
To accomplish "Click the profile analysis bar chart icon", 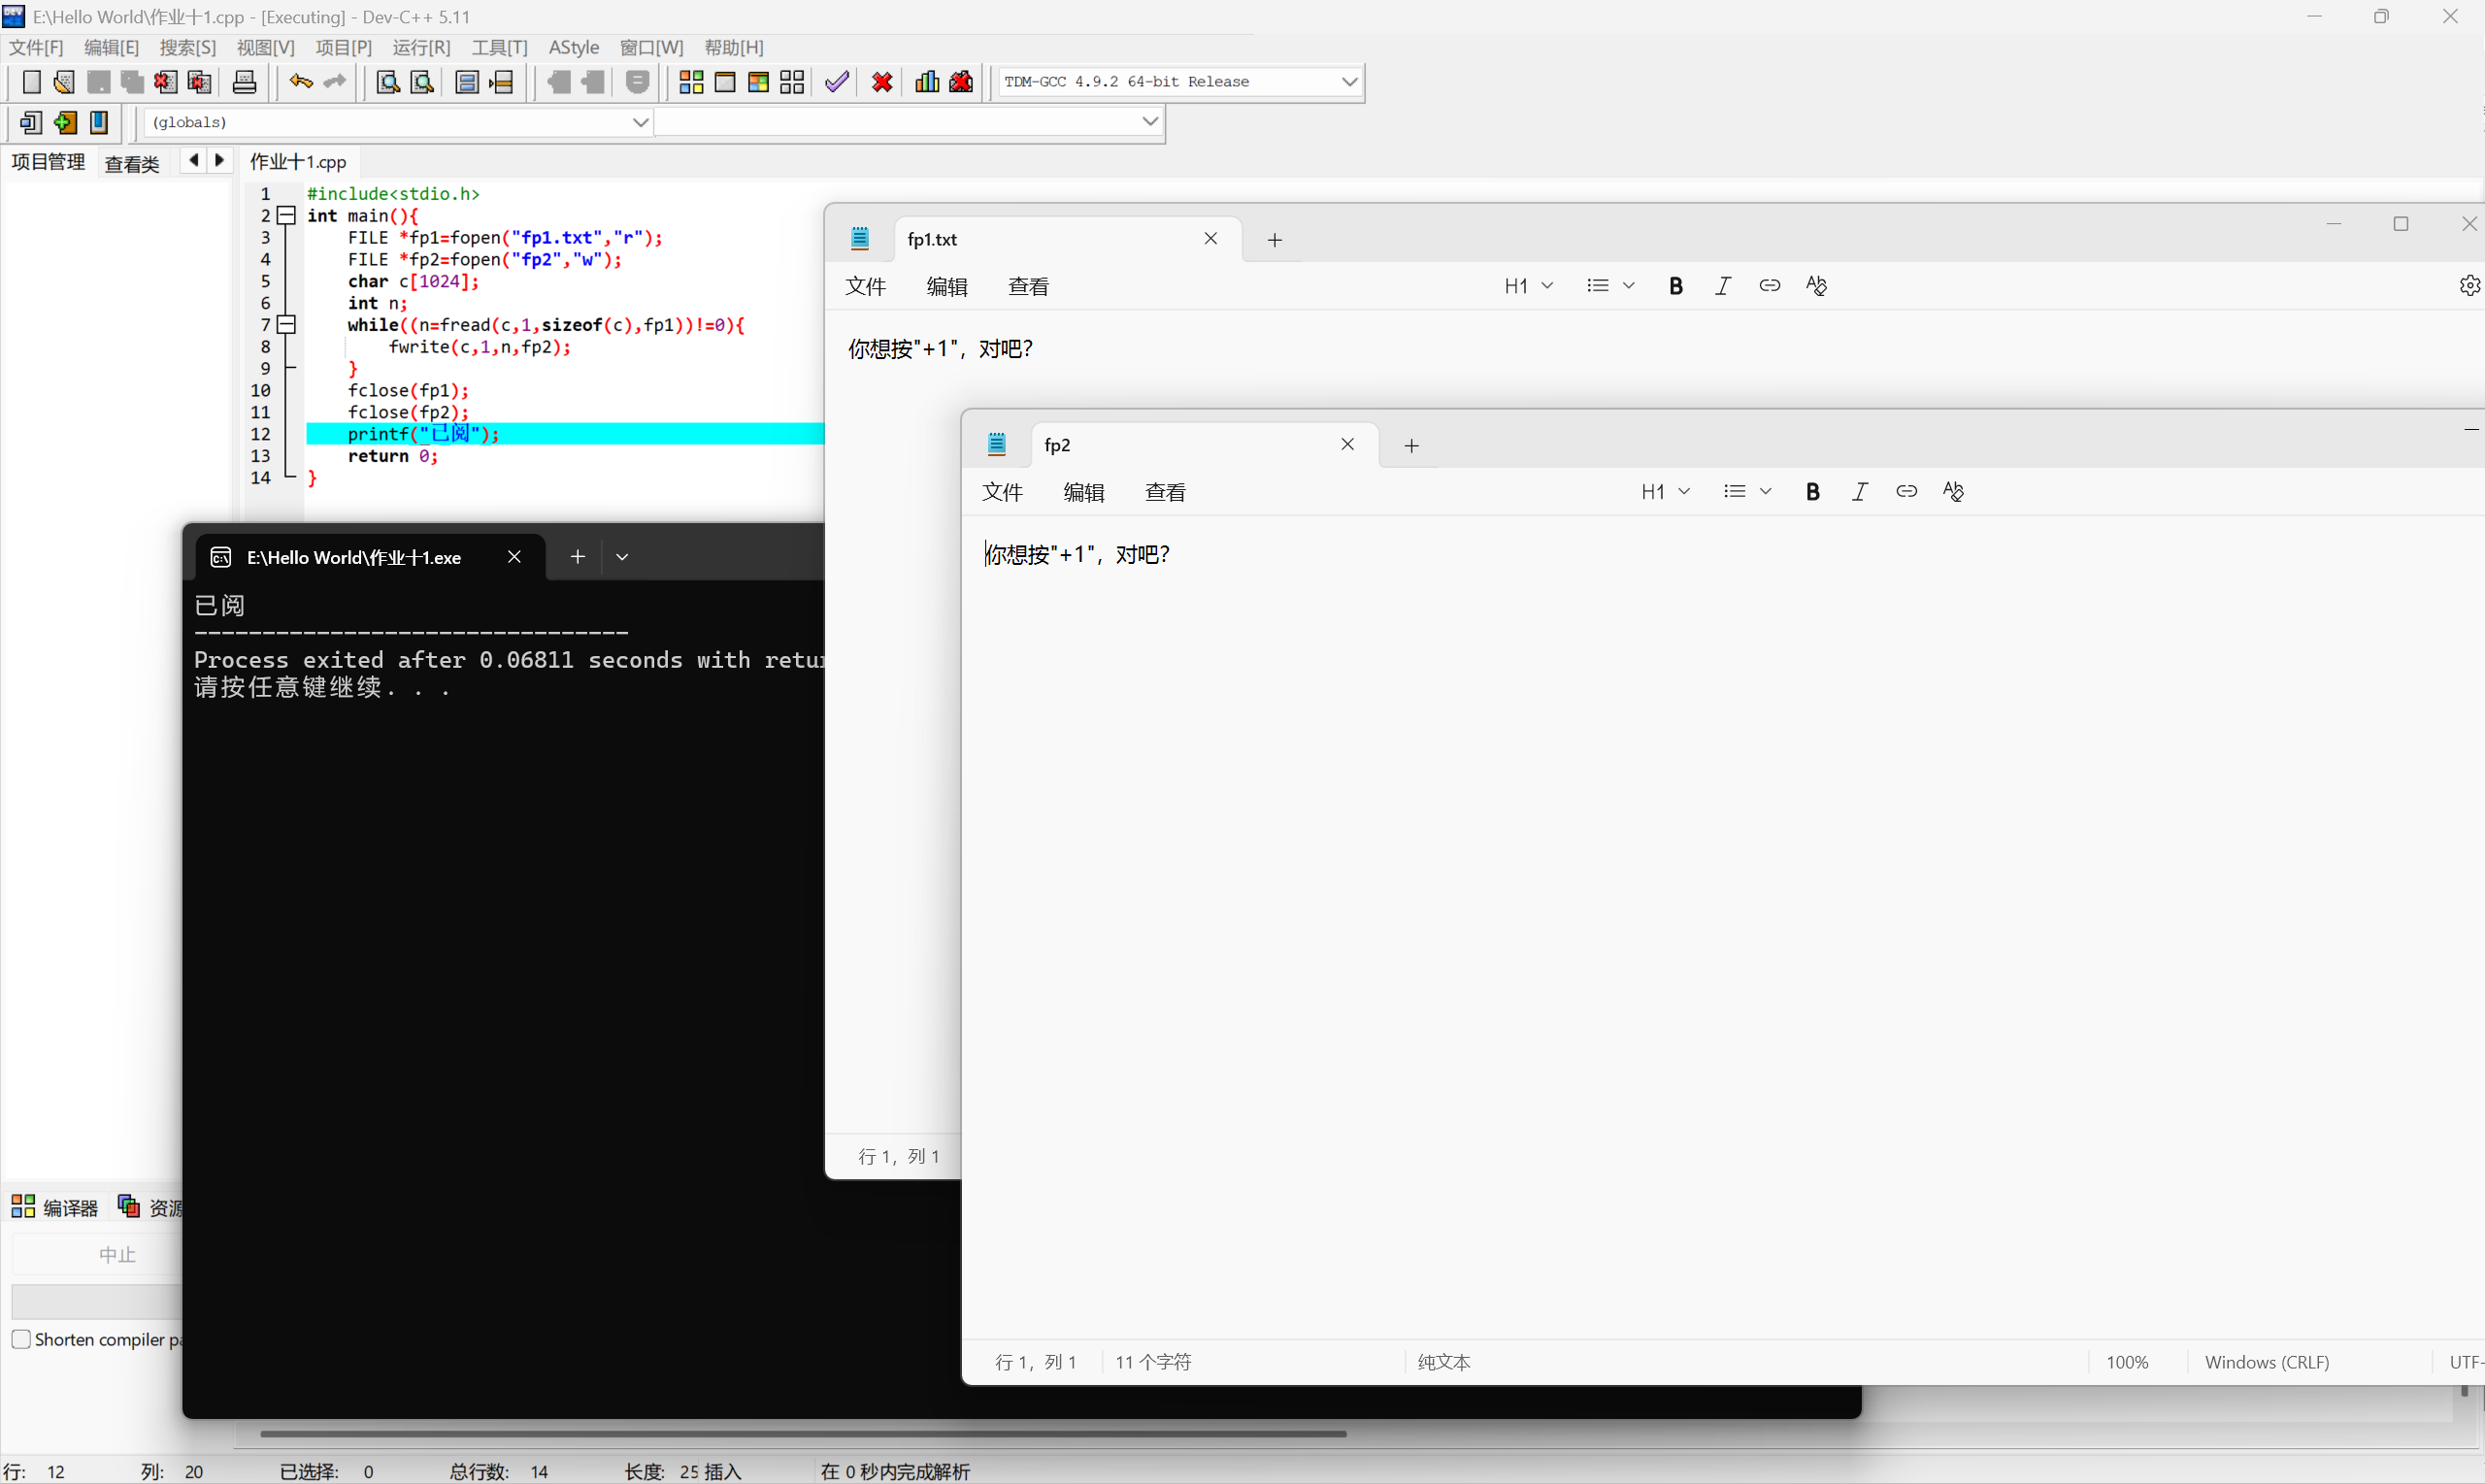I will (x=927, y=82).
